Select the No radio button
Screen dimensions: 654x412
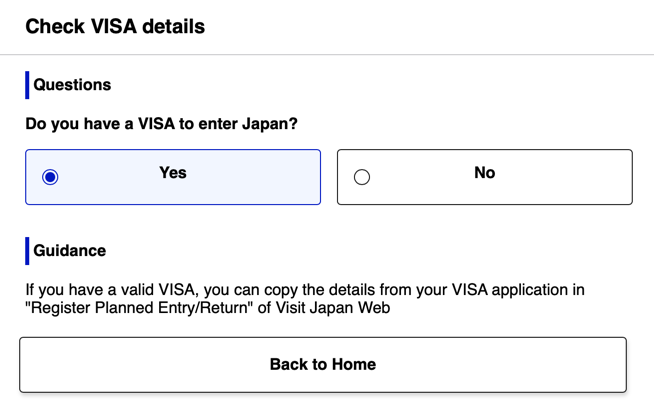(362, 177)
